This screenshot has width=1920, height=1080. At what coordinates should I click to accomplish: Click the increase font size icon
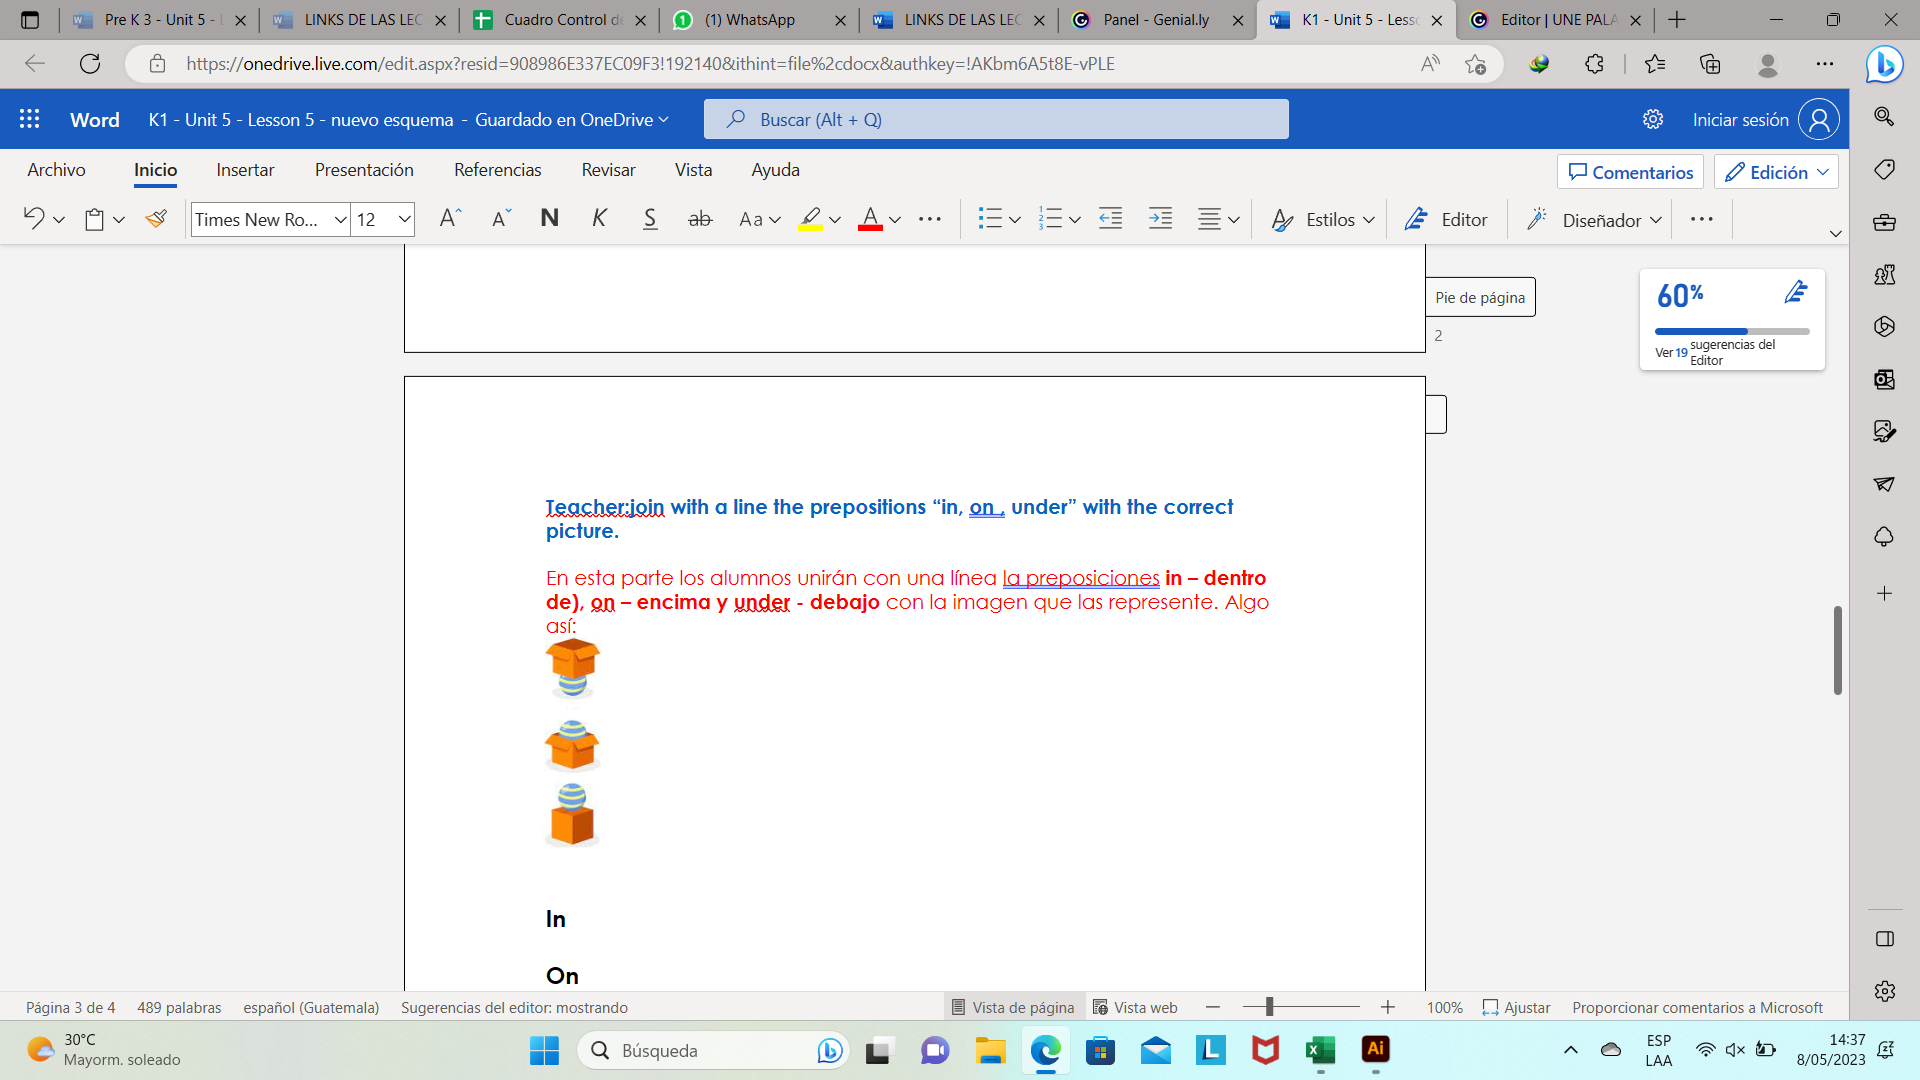coord(450,219)
